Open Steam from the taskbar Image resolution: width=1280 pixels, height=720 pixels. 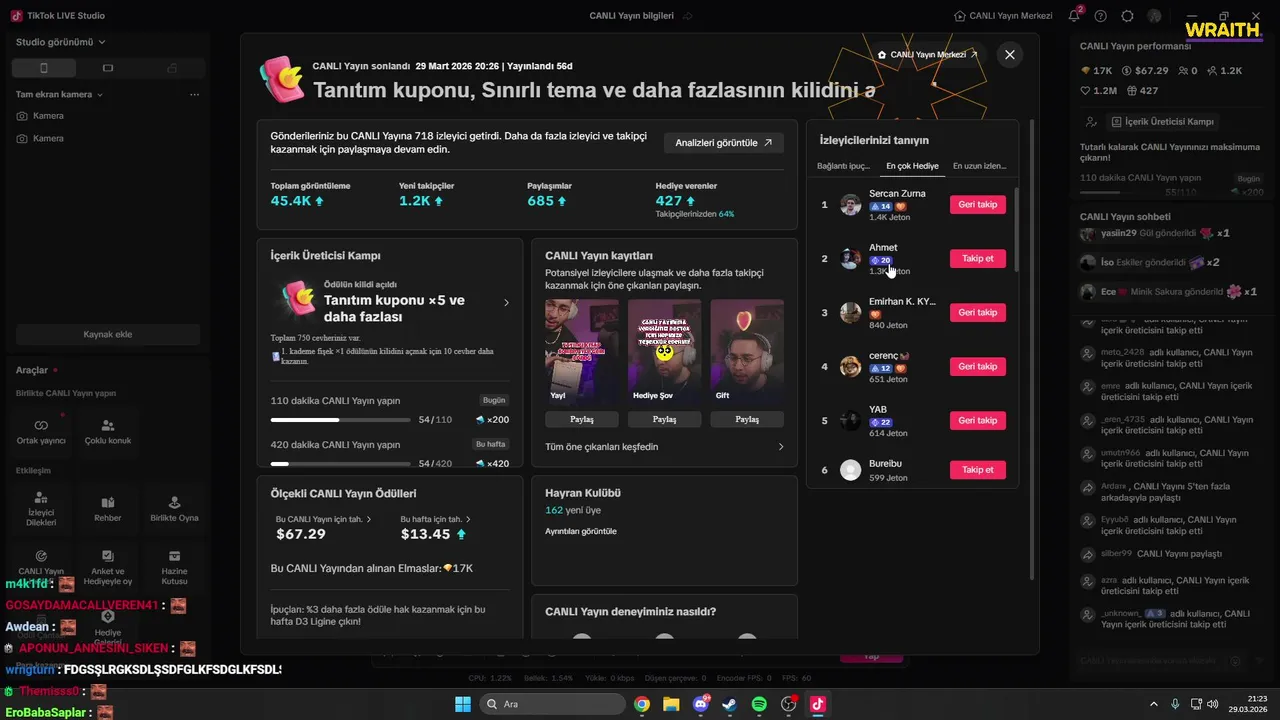(x=729, y=704)
